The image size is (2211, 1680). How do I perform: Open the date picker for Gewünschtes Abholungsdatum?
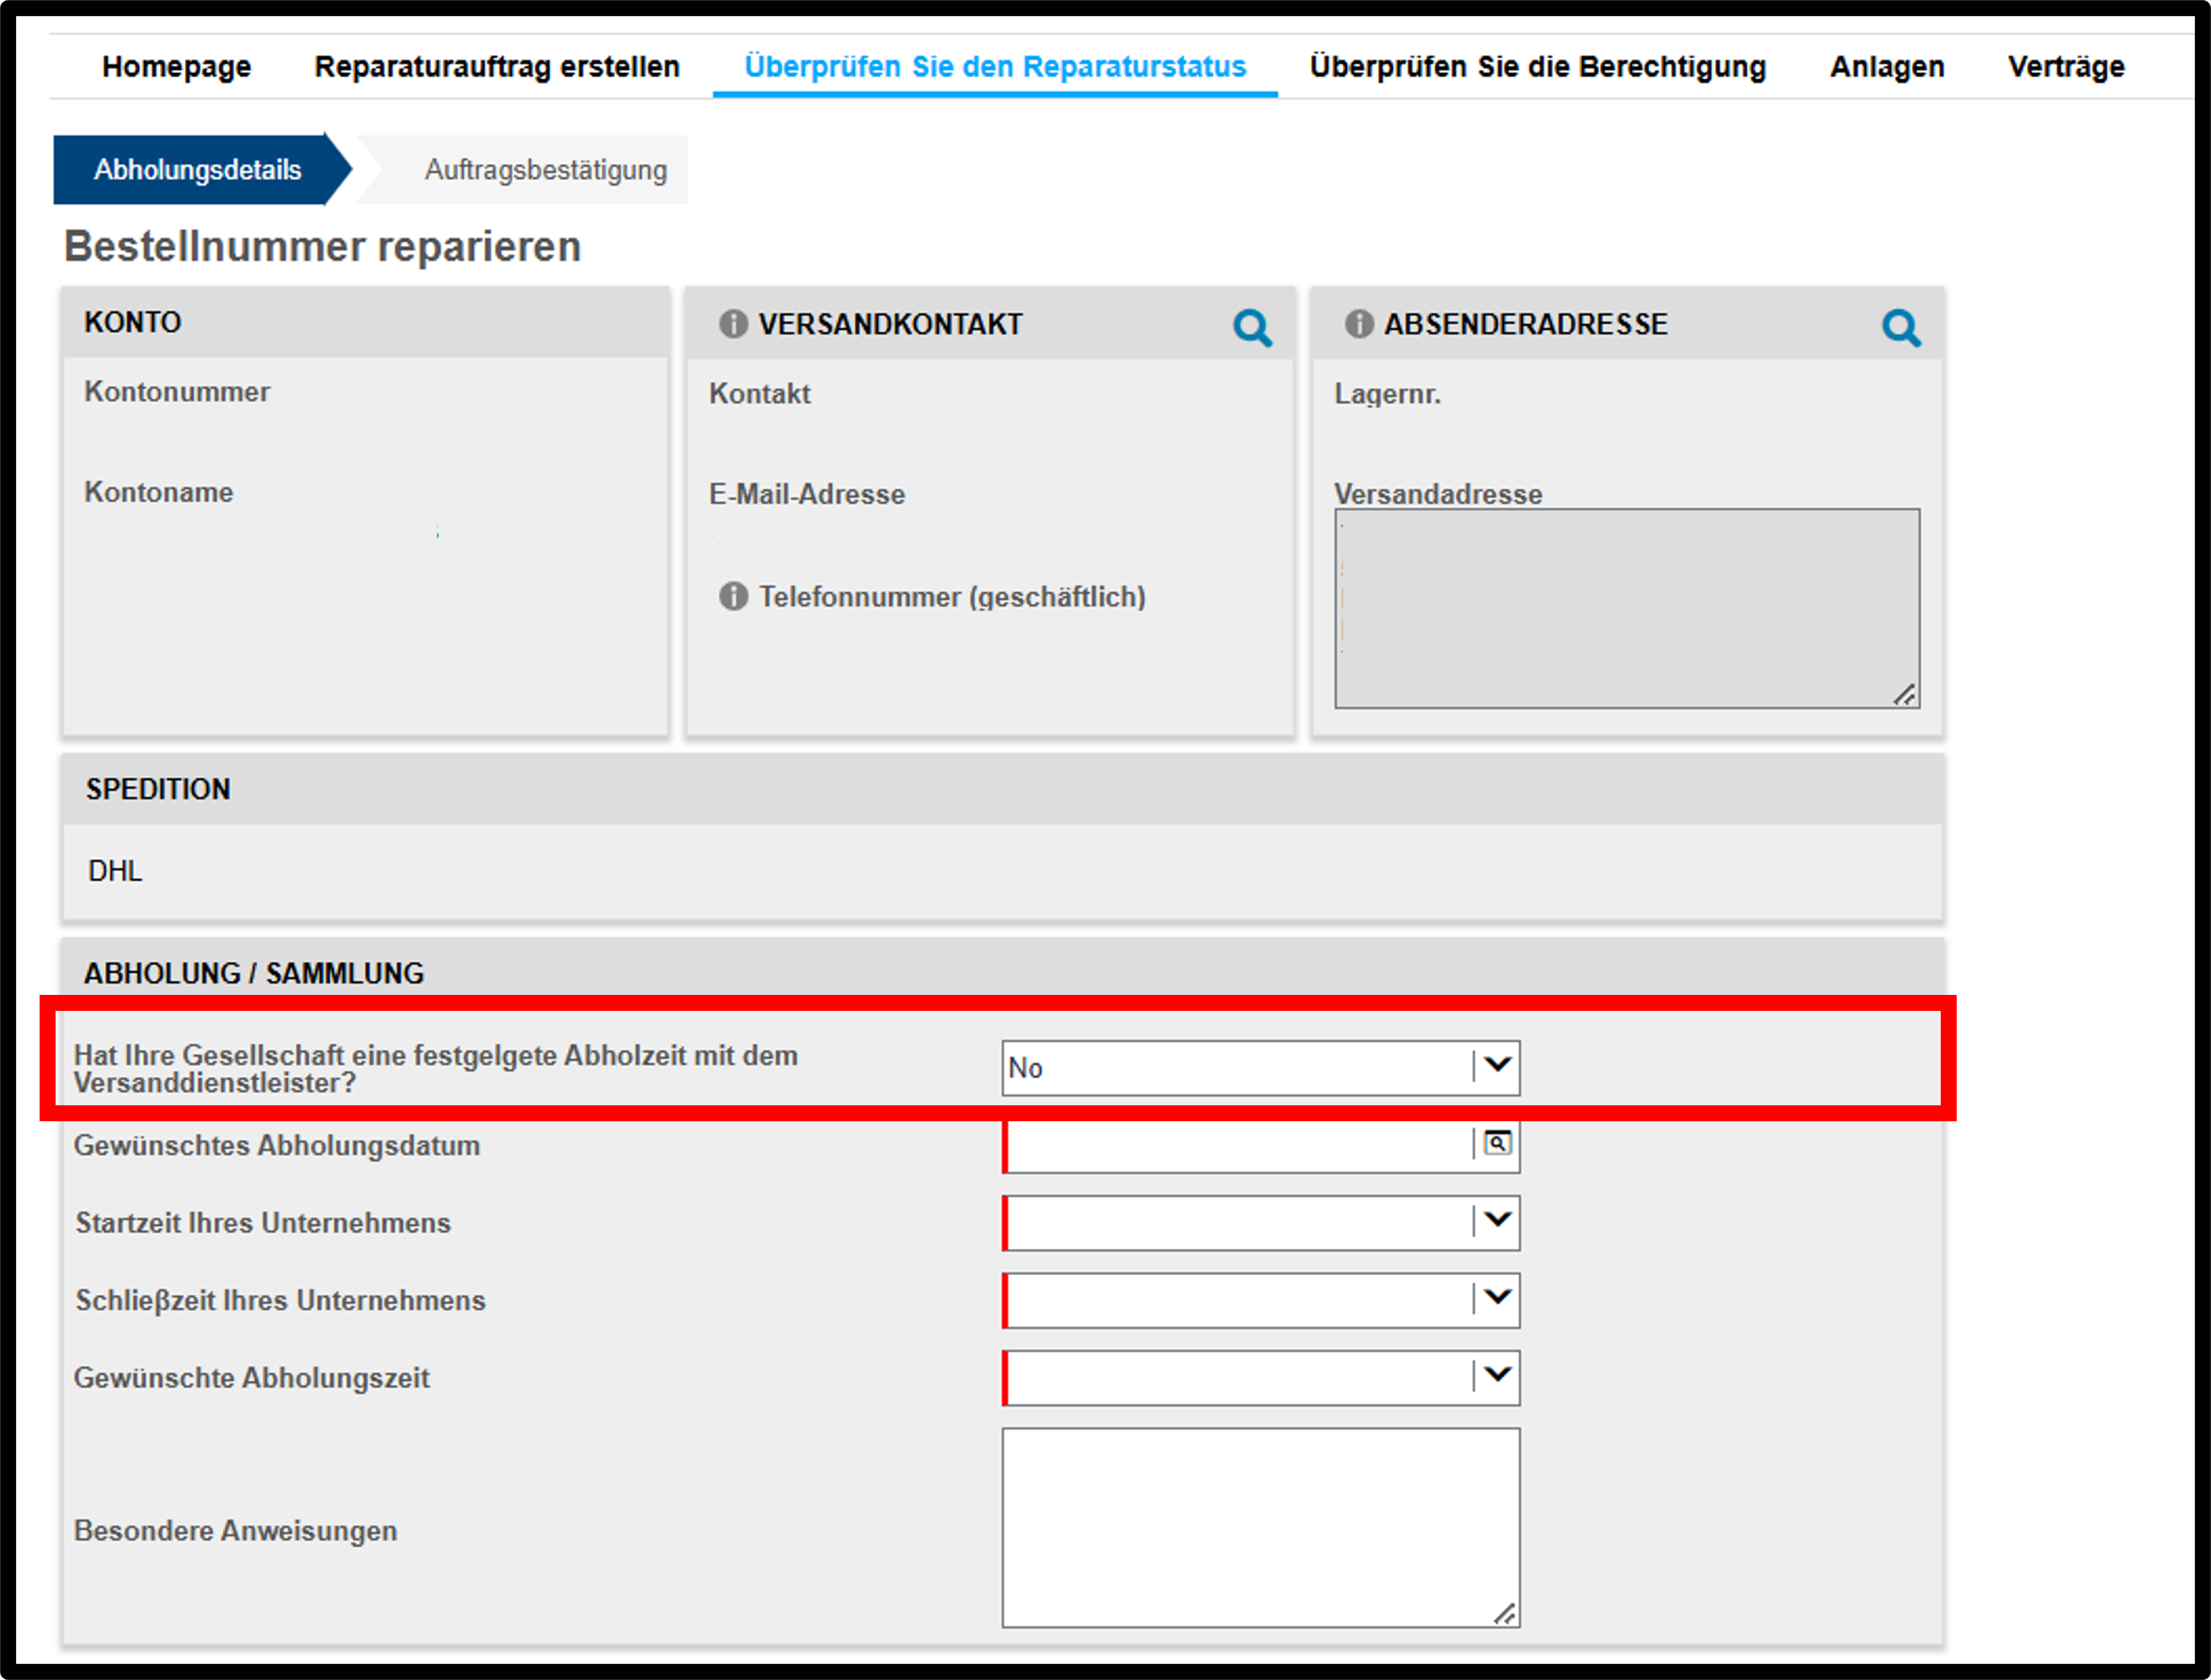click(1496, 1143)
